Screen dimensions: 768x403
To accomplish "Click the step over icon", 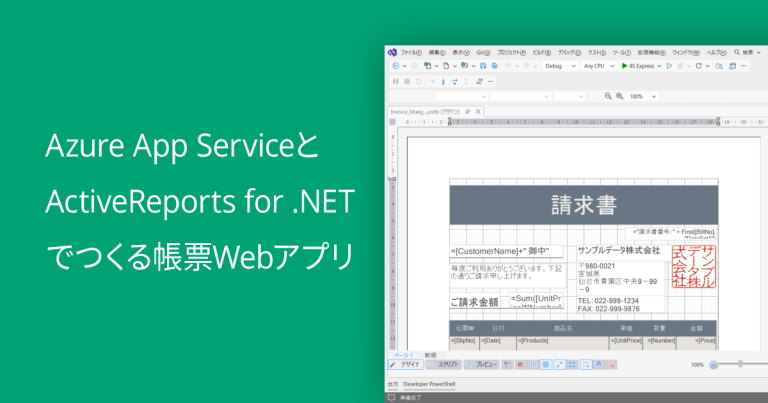I will pos(455,82).
